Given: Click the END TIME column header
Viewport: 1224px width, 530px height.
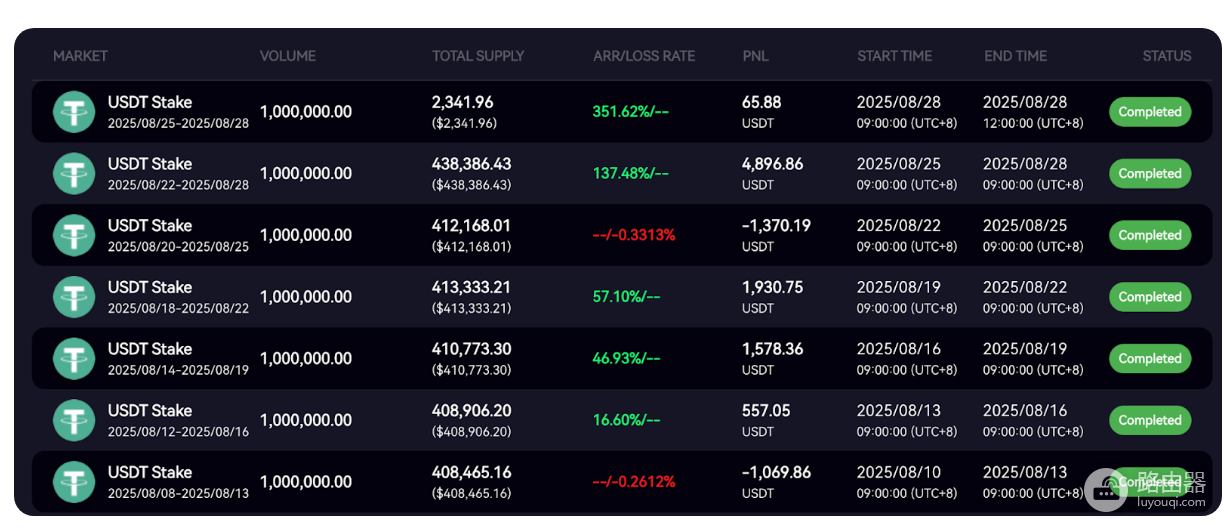Looking at the screenshot, I should tap(1016, 56).
